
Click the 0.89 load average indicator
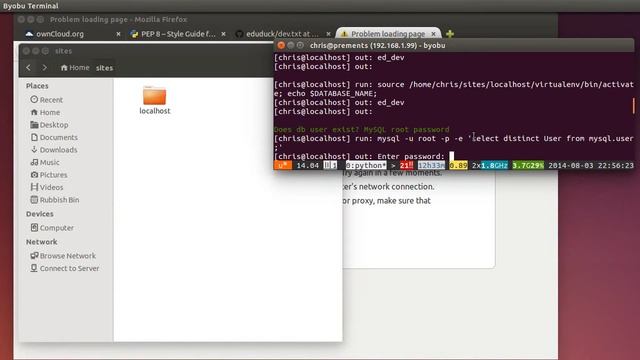tap(458, 165)
